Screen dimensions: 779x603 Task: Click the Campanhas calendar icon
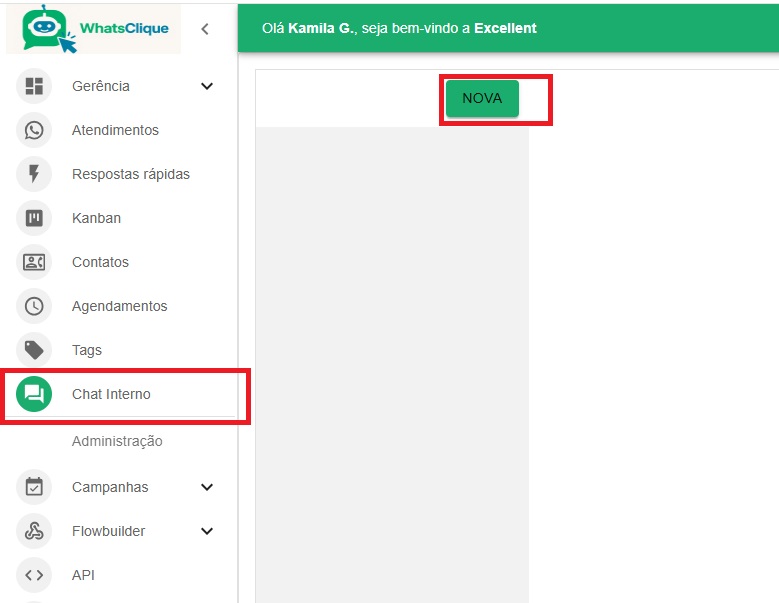[34, 487]
